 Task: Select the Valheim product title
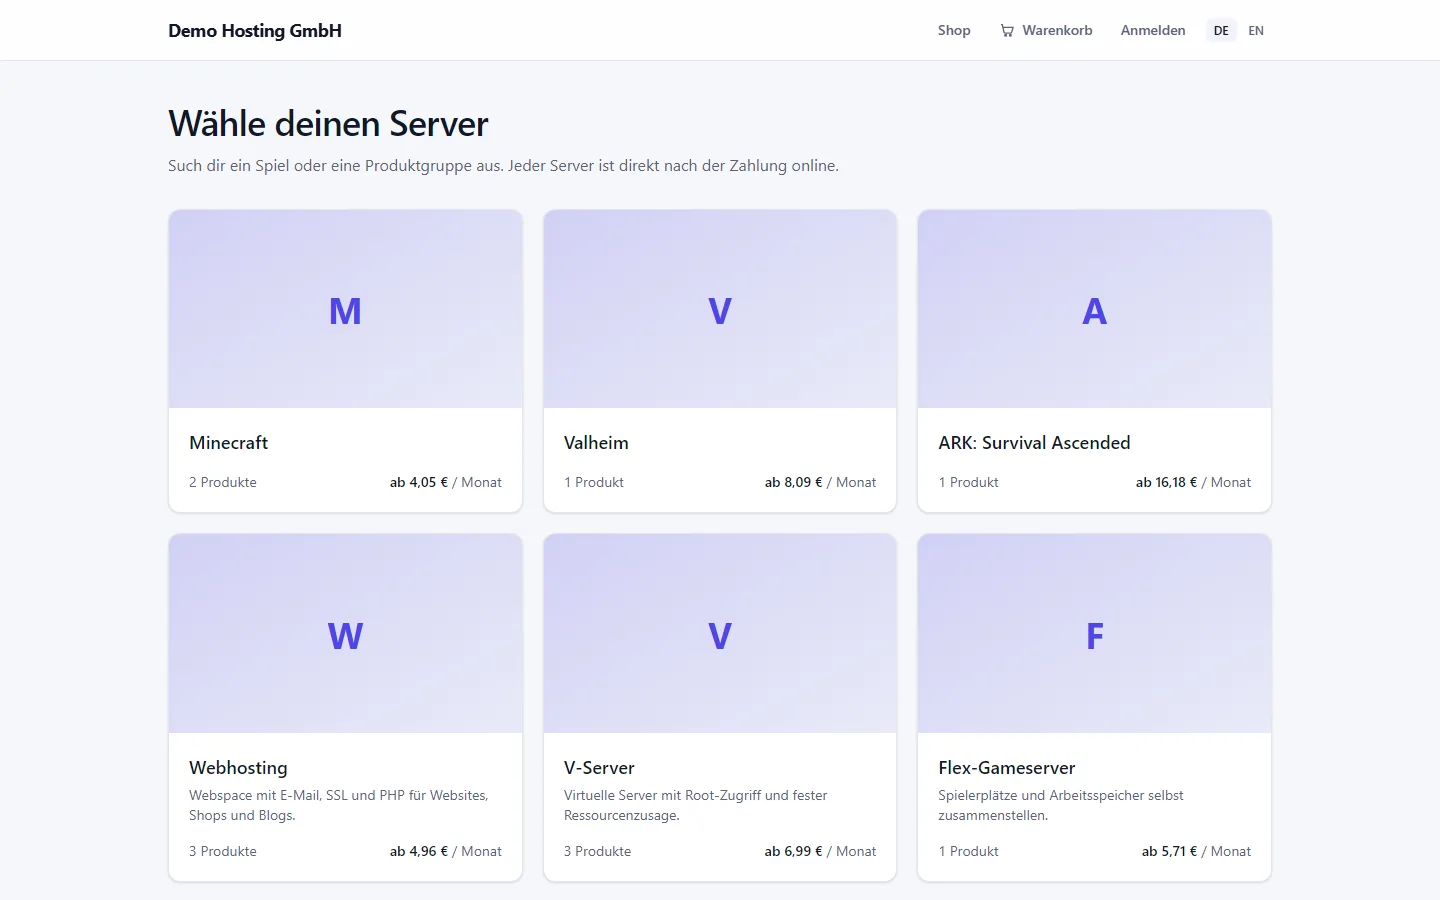click(x=596, y=443)
